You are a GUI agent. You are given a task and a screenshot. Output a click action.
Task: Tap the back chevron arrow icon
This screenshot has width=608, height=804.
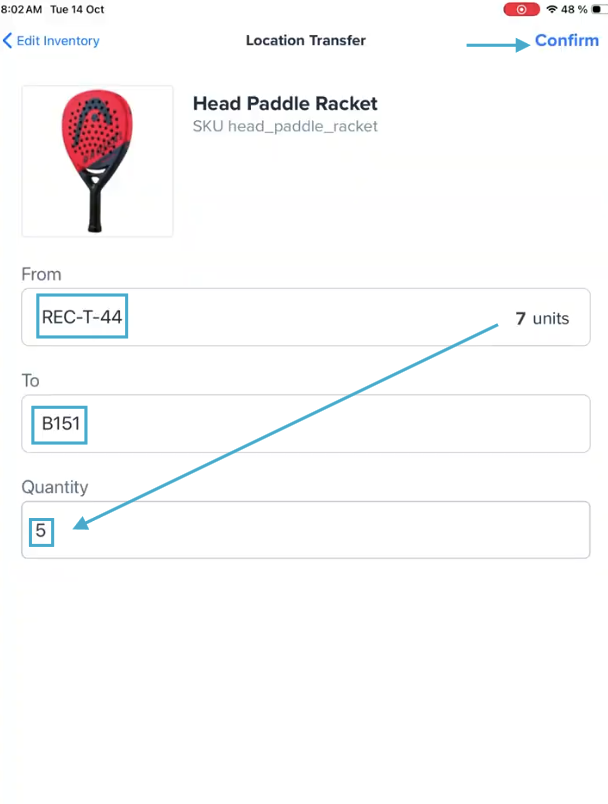tap(8, 41)
